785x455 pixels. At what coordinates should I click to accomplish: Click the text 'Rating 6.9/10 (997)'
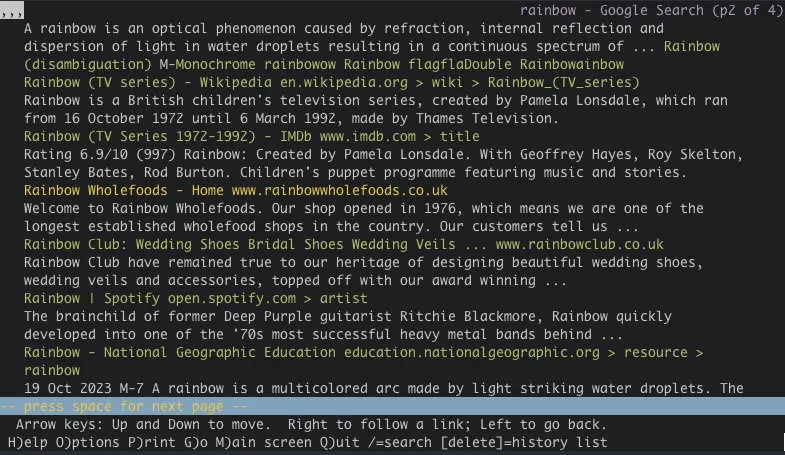click(99, 155)
